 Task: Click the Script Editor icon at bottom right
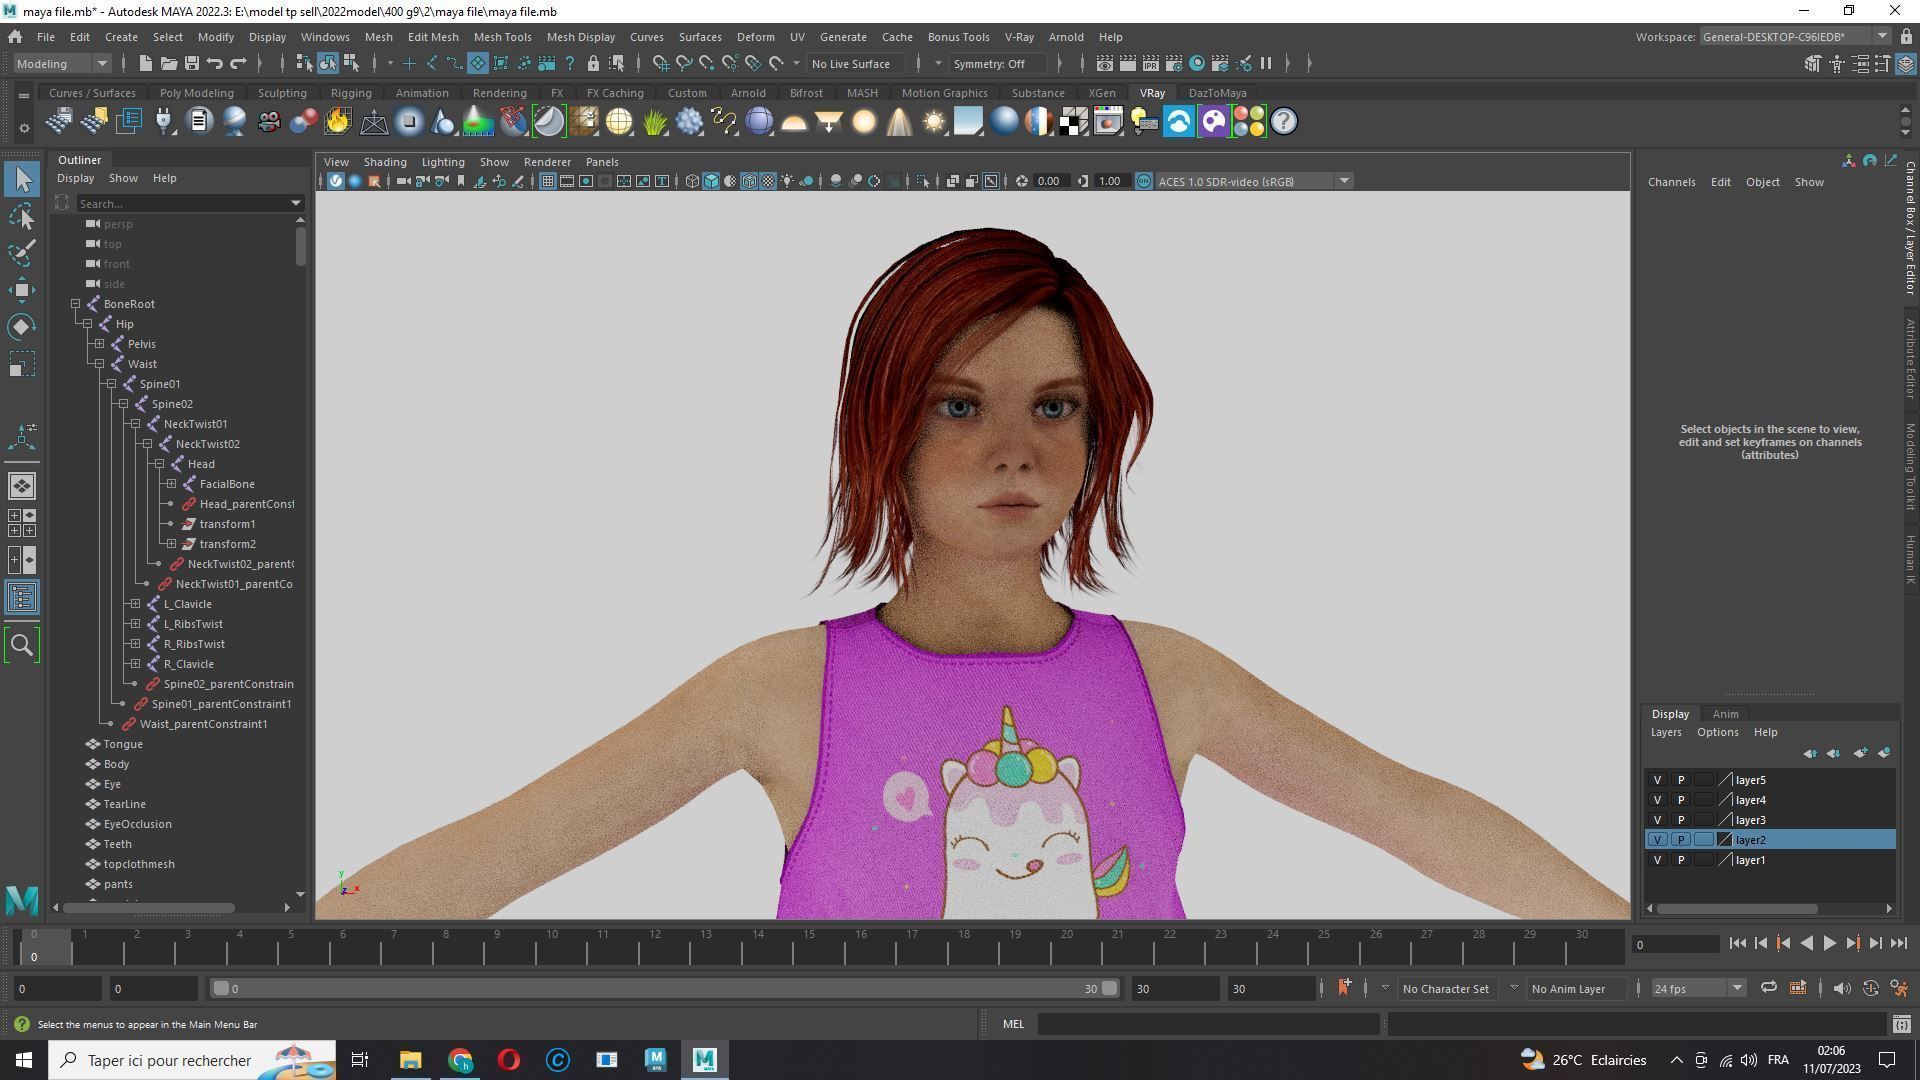coord(1901,1024)
